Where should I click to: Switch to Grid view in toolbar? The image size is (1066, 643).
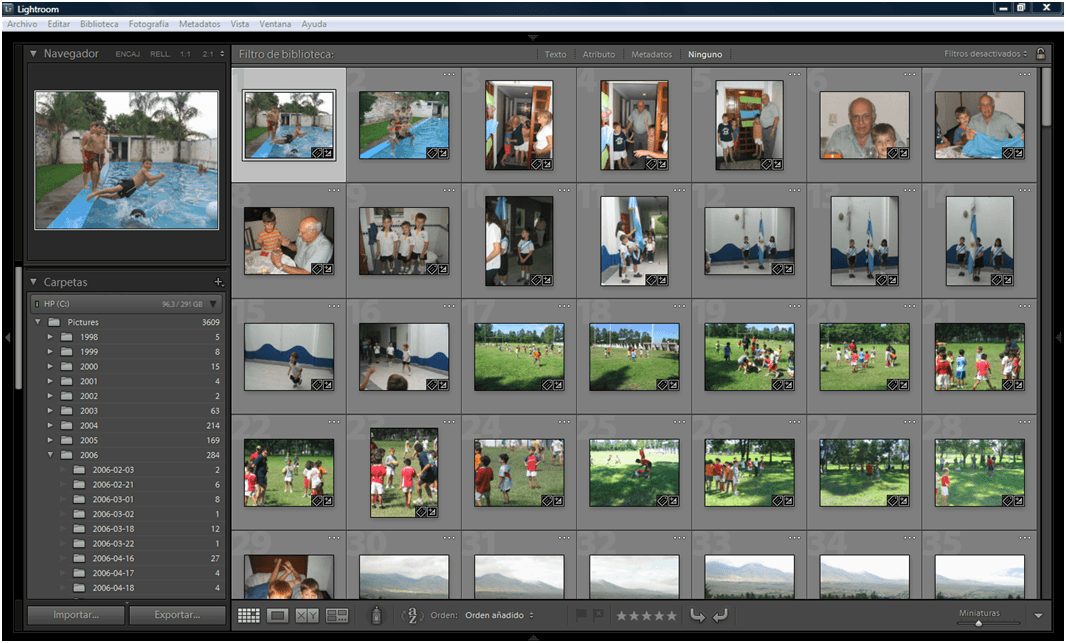click(x=248, y=615)
